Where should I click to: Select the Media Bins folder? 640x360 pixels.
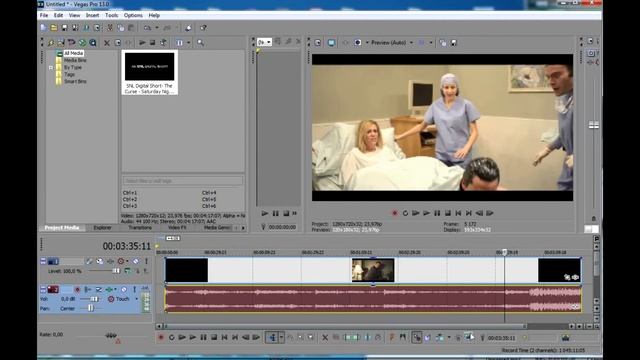75,60
